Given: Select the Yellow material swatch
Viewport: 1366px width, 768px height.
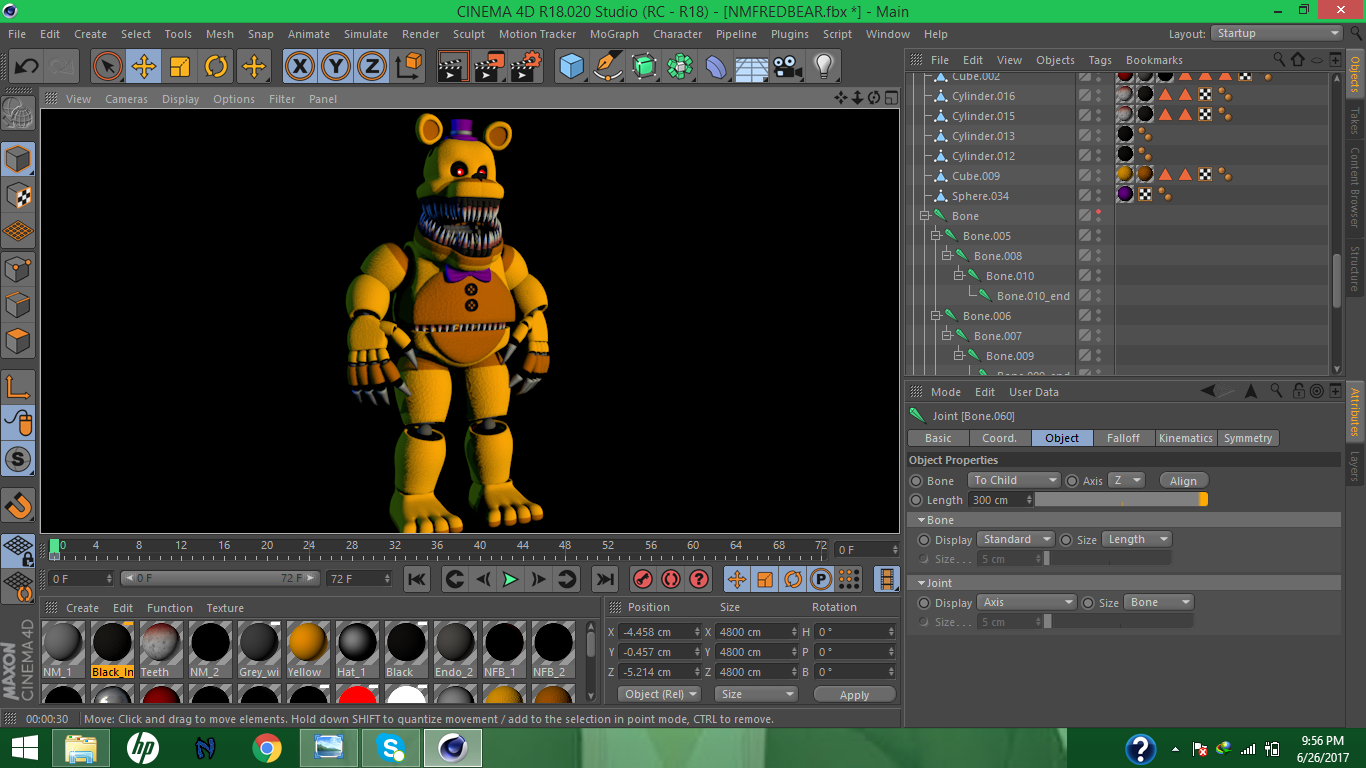Looking at the screenshot, I should pyautogui.click(x=308, y=648).
